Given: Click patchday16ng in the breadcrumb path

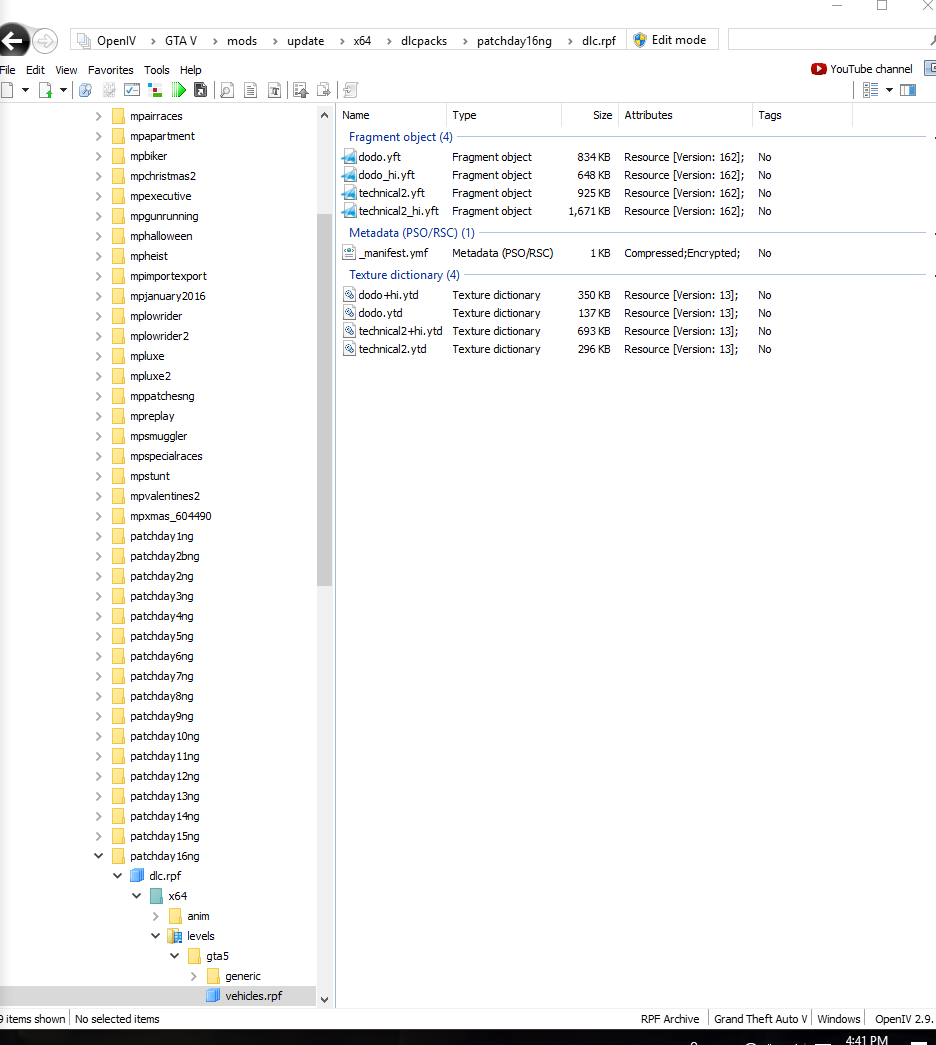Looking at the screenshot, I should click(x=514, y=41).
